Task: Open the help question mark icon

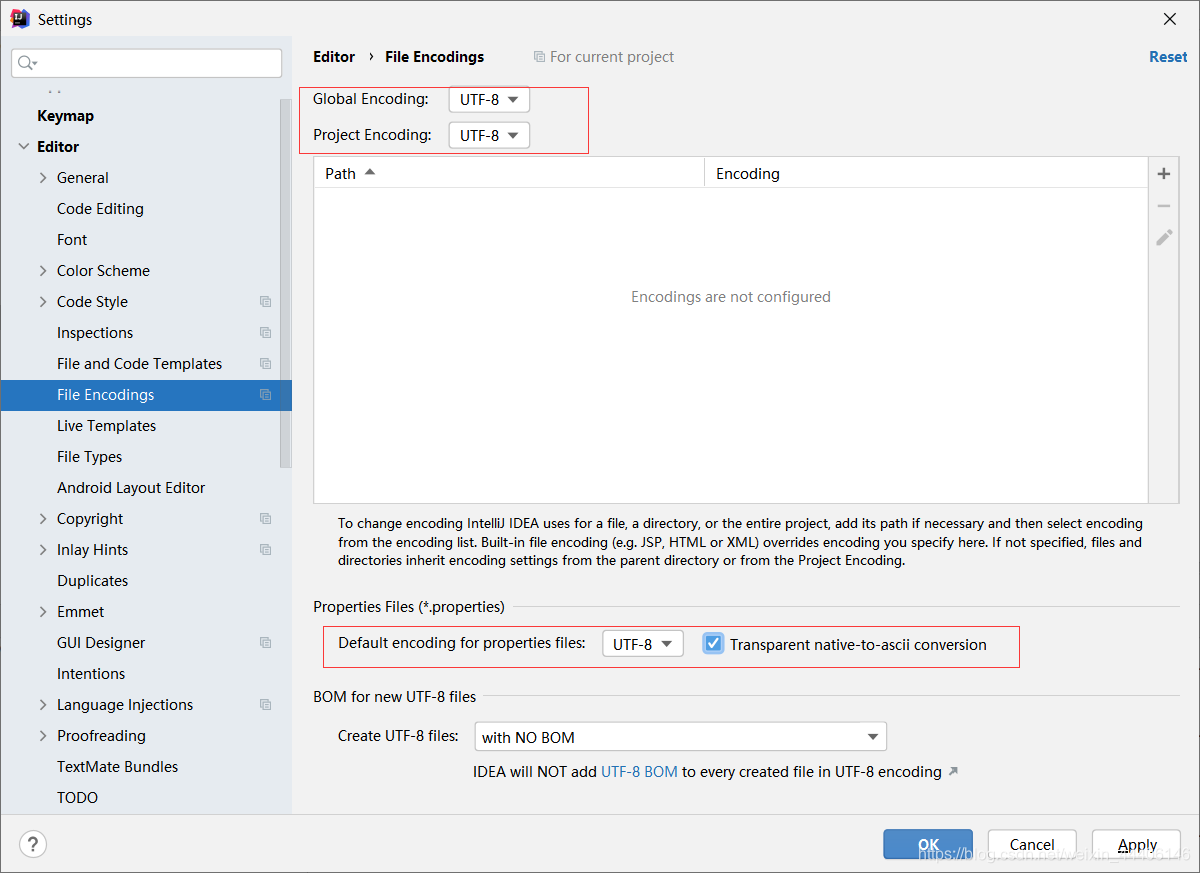Action: tap(33, 844)
